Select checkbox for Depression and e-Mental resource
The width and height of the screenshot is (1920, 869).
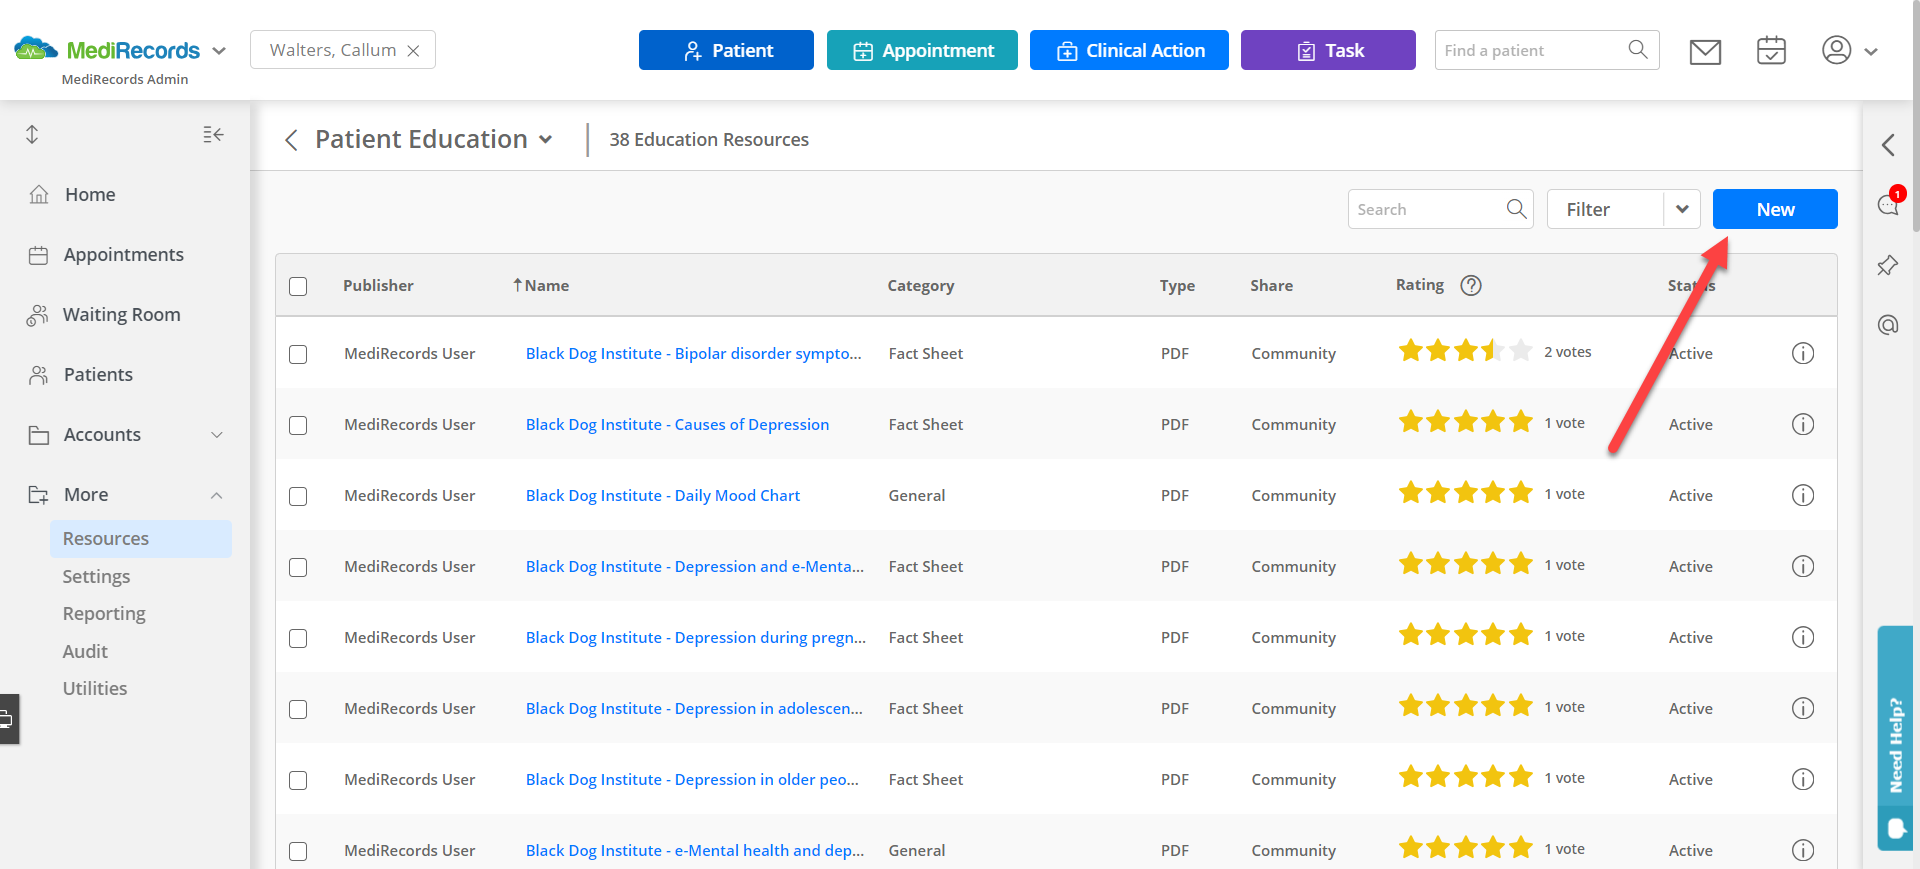pos(298,567)
